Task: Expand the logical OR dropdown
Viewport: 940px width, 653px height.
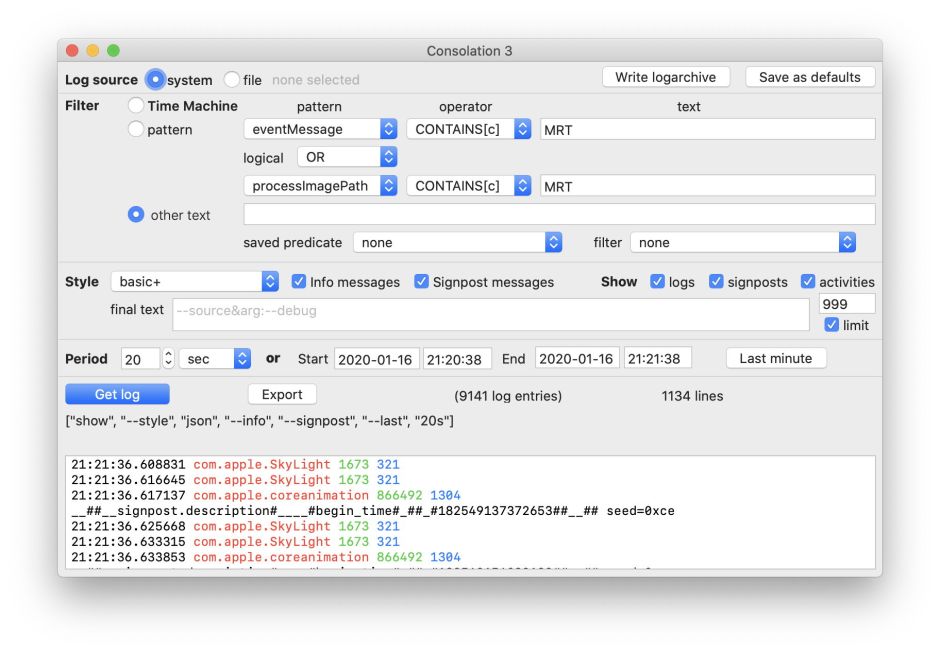Action: tap(347, 157)
